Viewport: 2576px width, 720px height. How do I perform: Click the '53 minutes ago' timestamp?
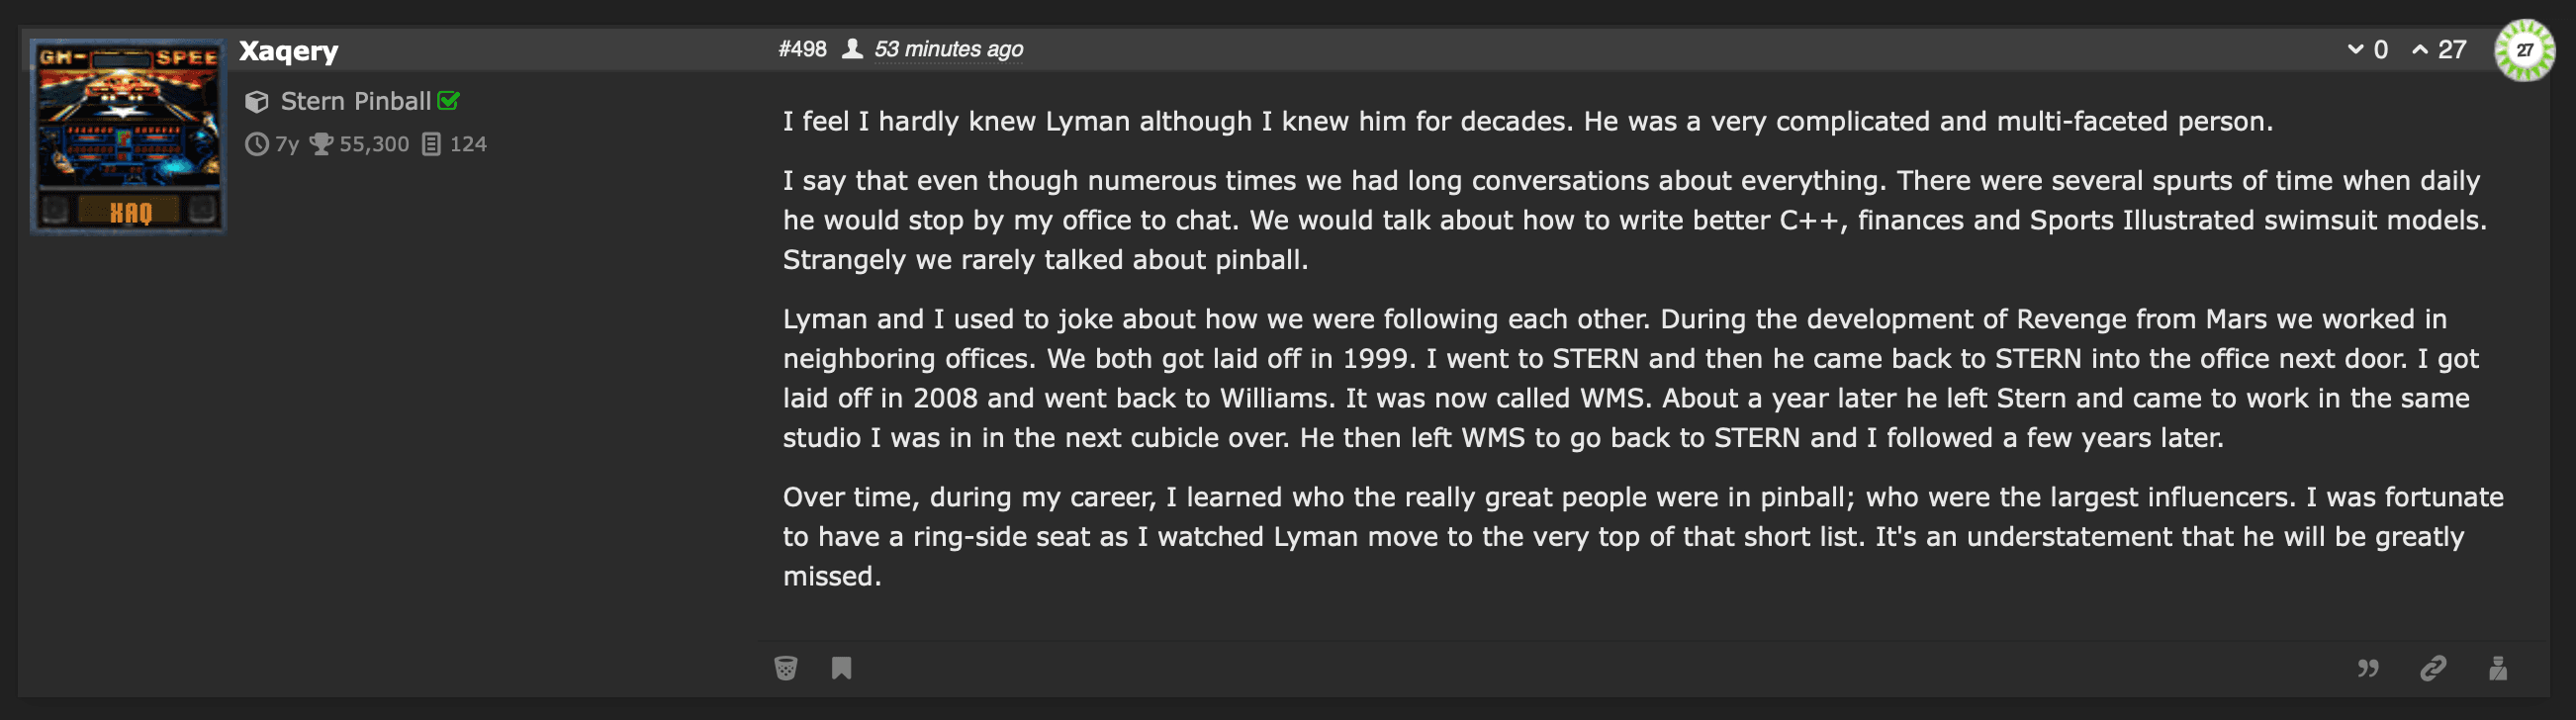click(948, 49)
